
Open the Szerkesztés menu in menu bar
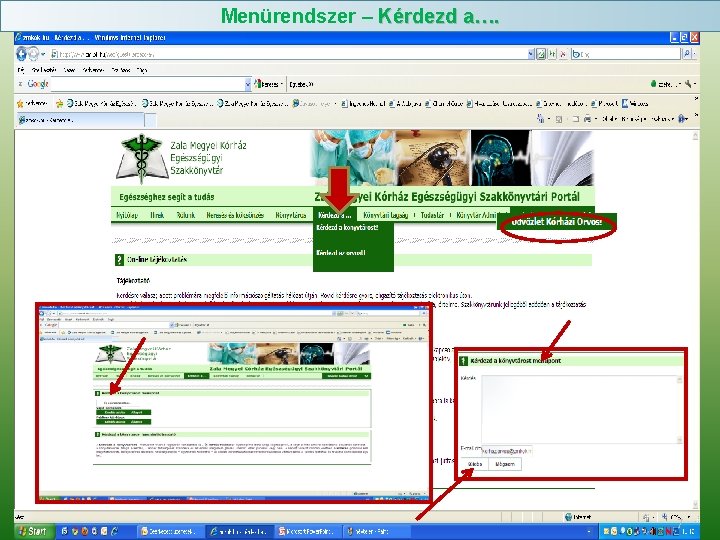click(44, 70)
